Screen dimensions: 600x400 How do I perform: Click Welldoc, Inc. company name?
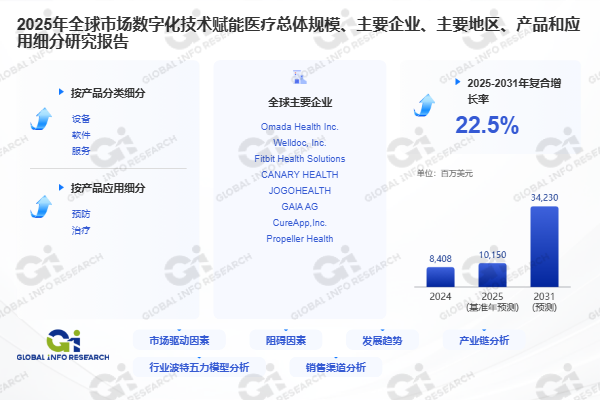(300, 143)
